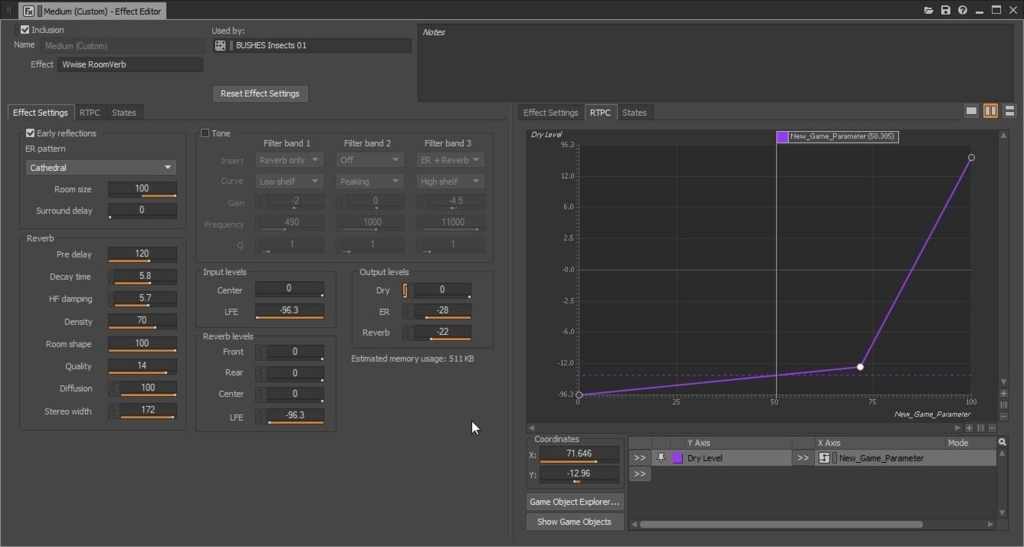The width and height of the screenshot is (1024, 547).
Task: Click the horizontal fit-to-view icon under graph
Action: (x=980, y=428)
